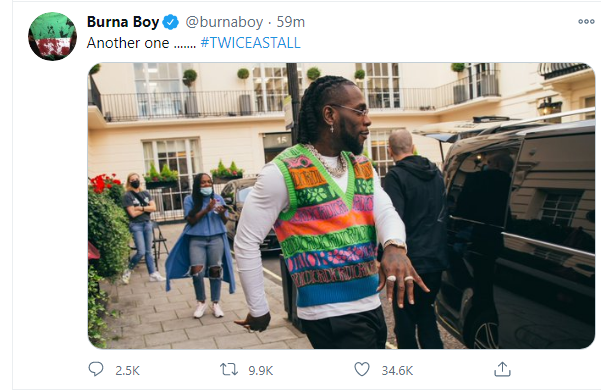Click the blue verified badge
The image size is (601, 390).
tap(171, 22)
